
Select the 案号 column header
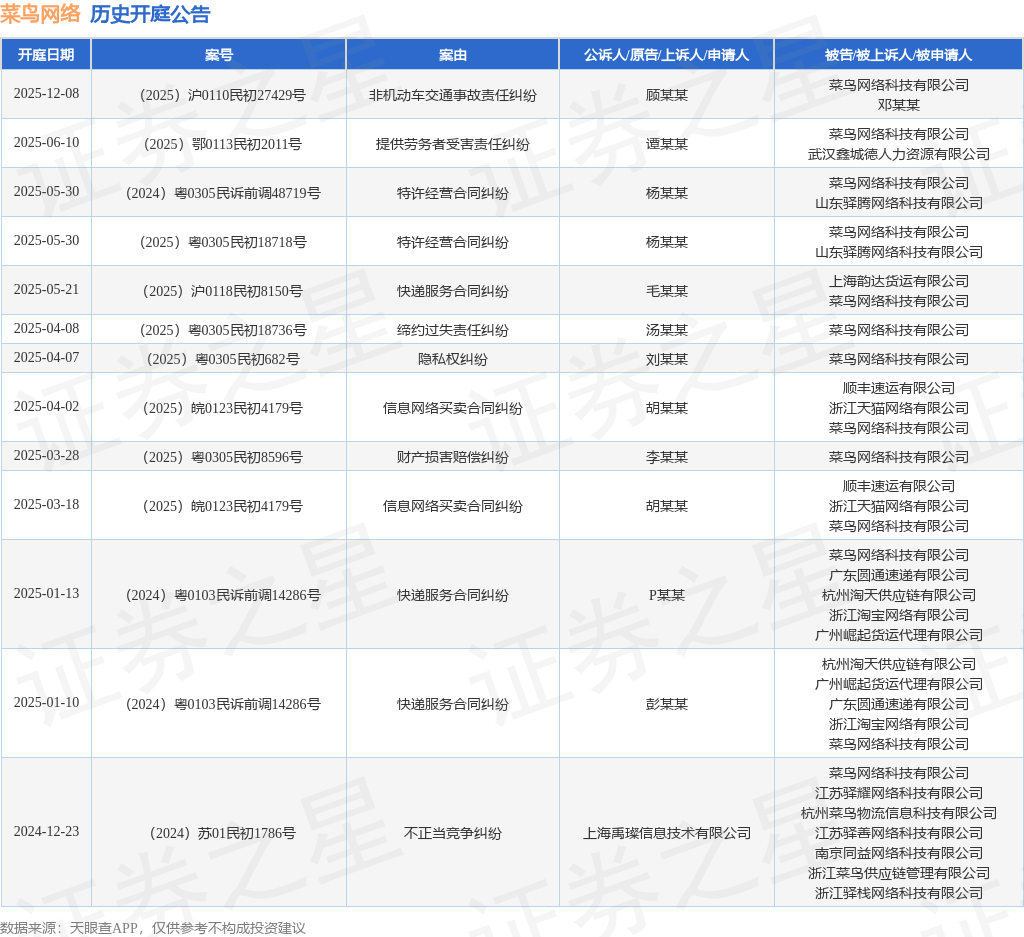[x=219, y=55]
